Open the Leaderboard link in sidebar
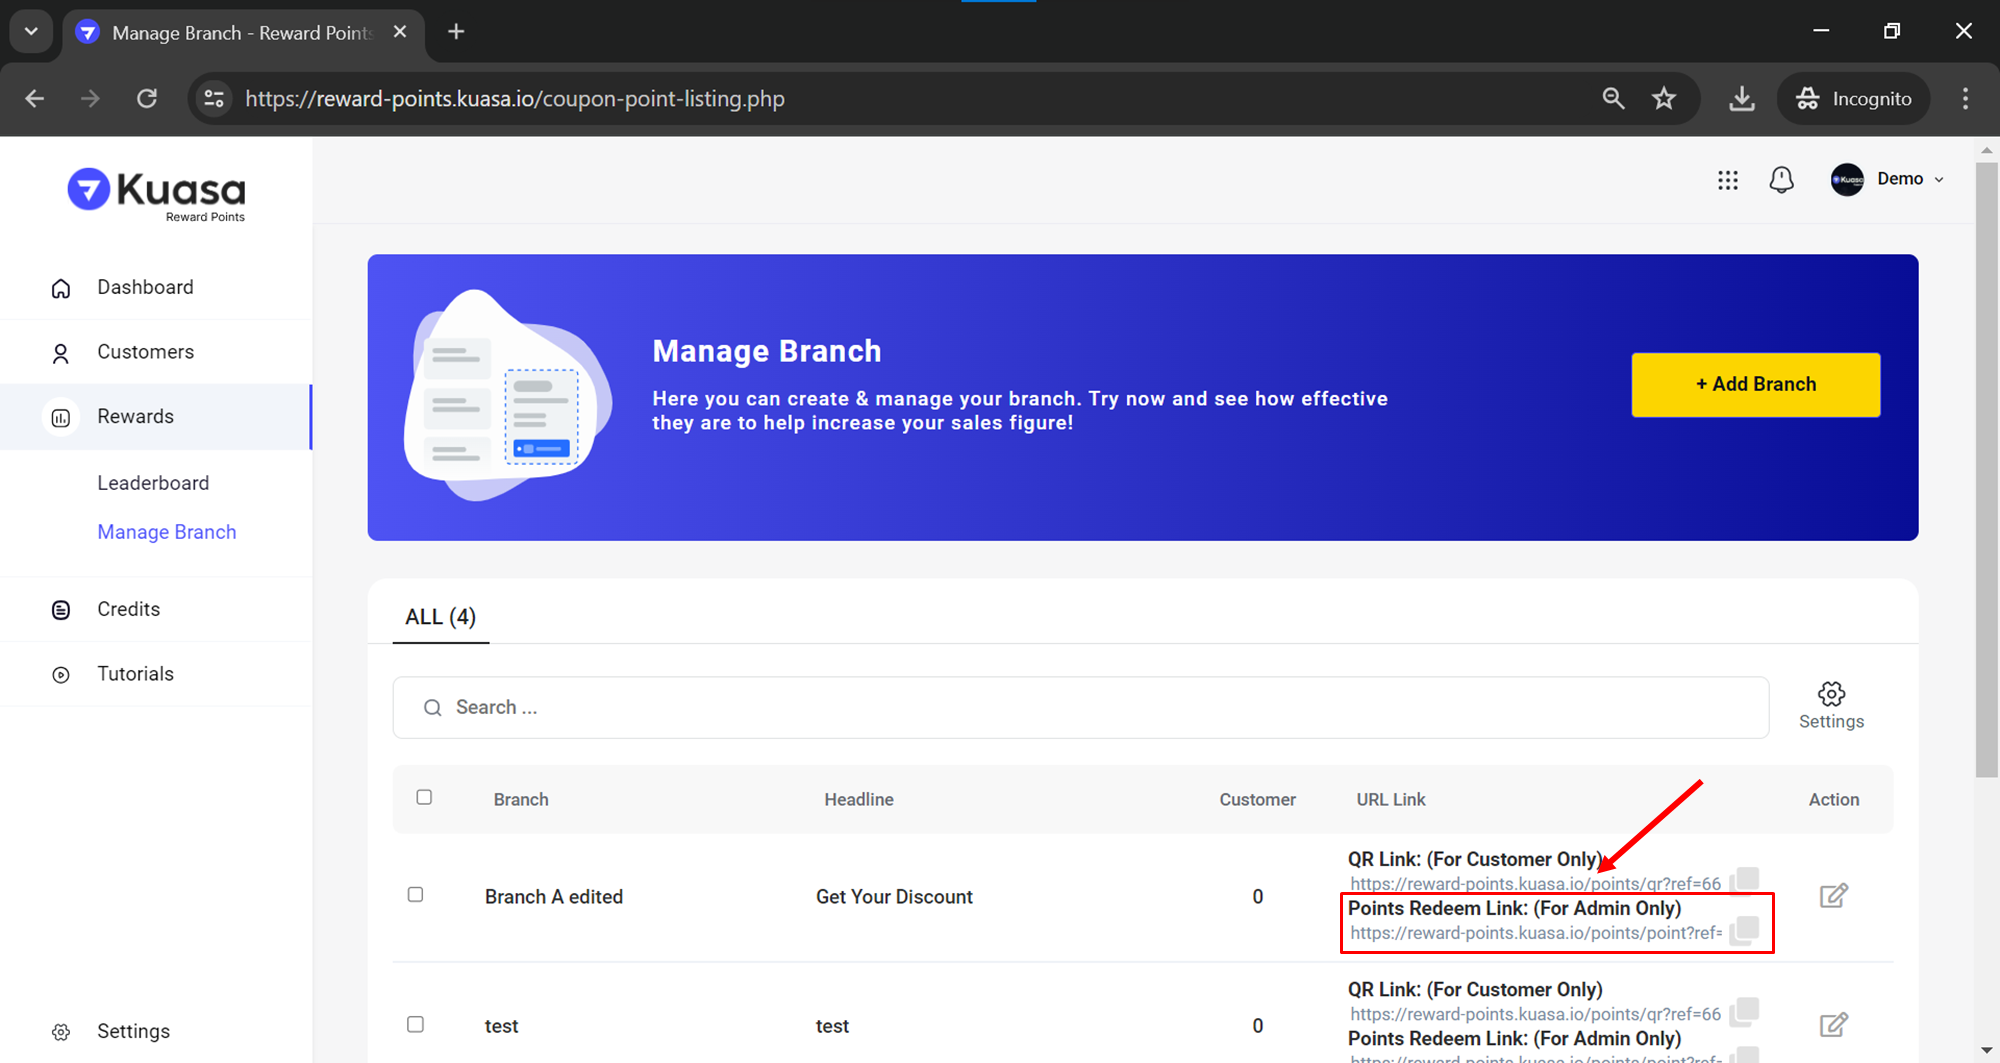This screenshot has height=1063, width=2000. [x=153, y=483]
